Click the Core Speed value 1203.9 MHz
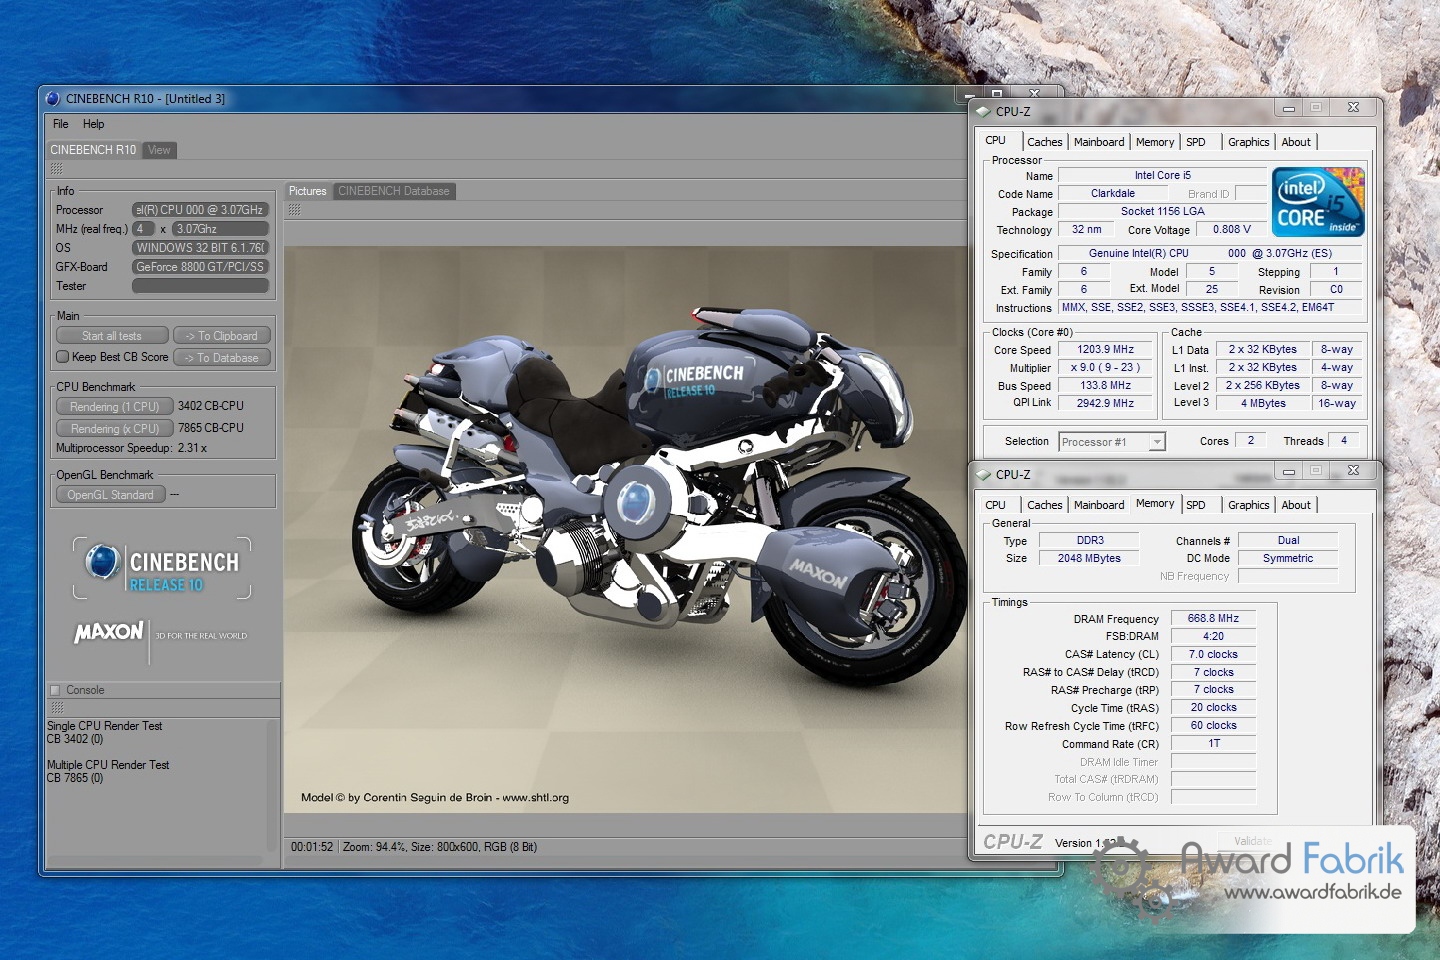Image resolution: width=1440 pixels, height=960 pixels. (x=1105, y=350)
